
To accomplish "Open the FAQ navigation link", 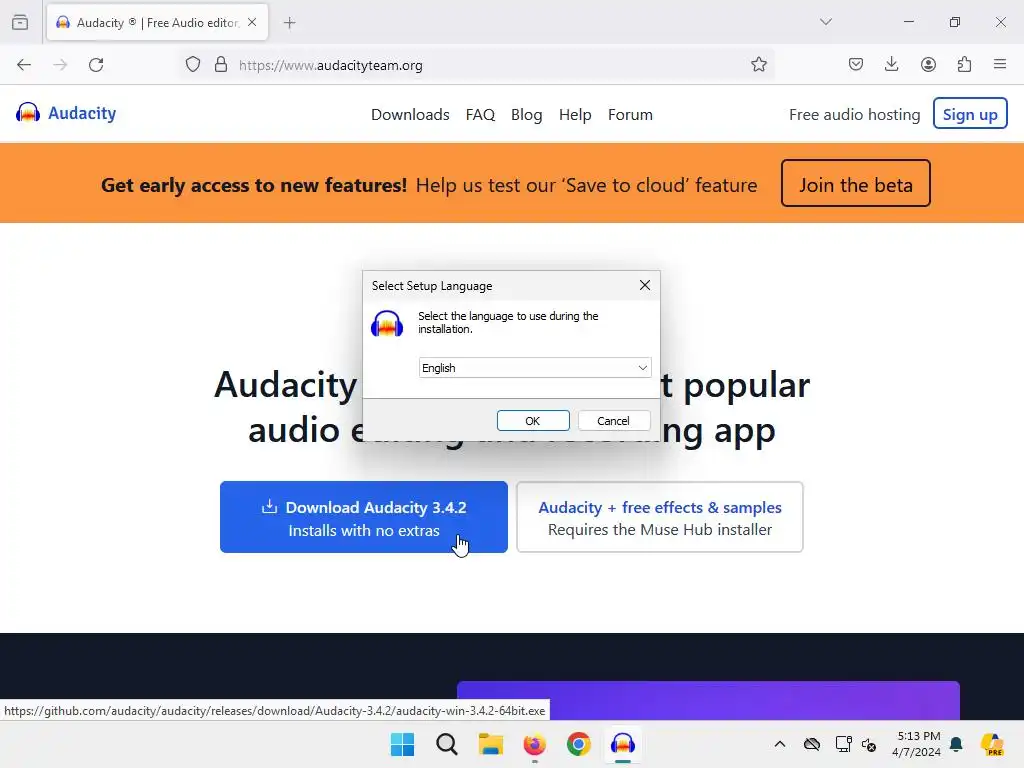I will coord(480,115).
